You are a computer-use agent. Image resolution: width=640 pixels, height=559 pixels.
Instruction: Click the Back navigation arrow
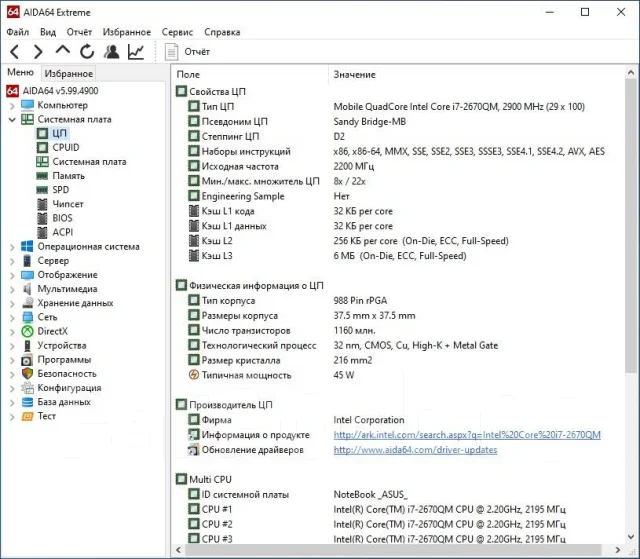coord(15,52)
